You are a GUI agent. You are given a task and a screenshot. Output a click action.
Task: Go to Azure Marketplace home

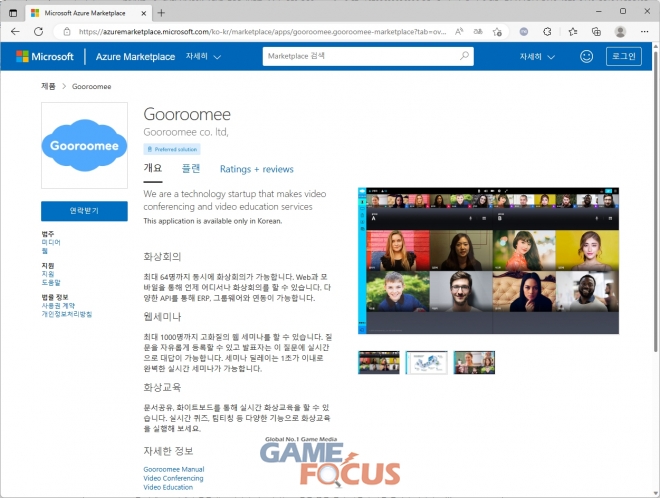[x=135, y=56]
